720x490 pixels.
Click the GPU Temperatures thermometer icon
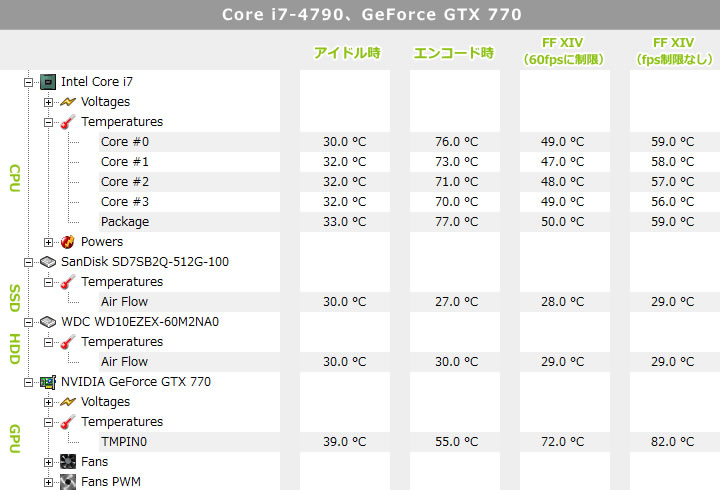pyautogui.click(x=68, y=422)
